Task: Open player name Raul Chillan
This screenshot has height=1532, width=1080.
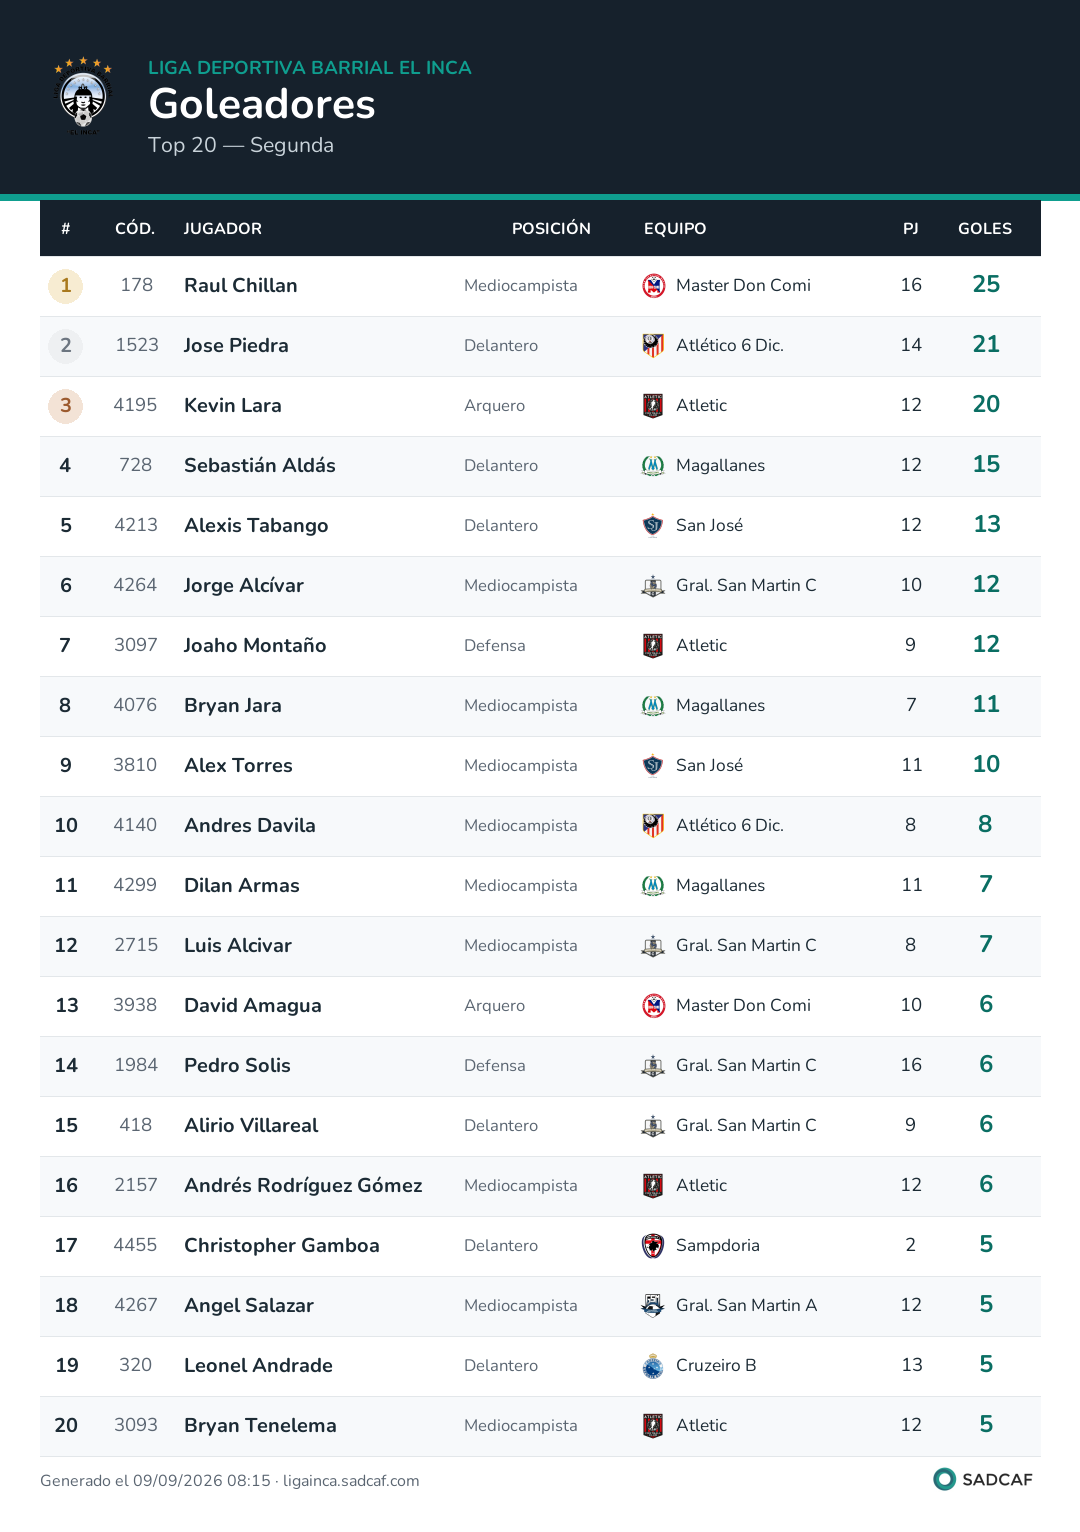Action: [241, 286]
